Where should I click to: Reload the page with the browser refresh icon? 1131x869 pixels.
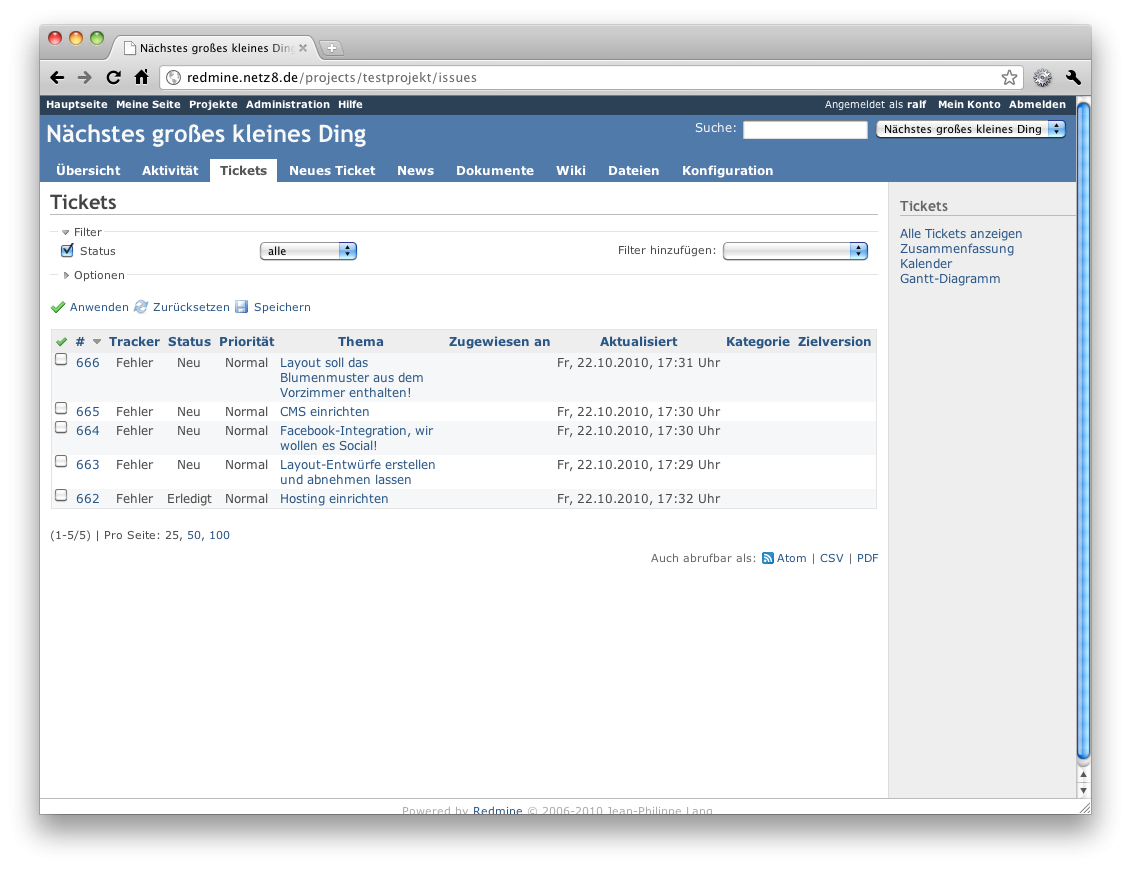click(x=113, y=77)
